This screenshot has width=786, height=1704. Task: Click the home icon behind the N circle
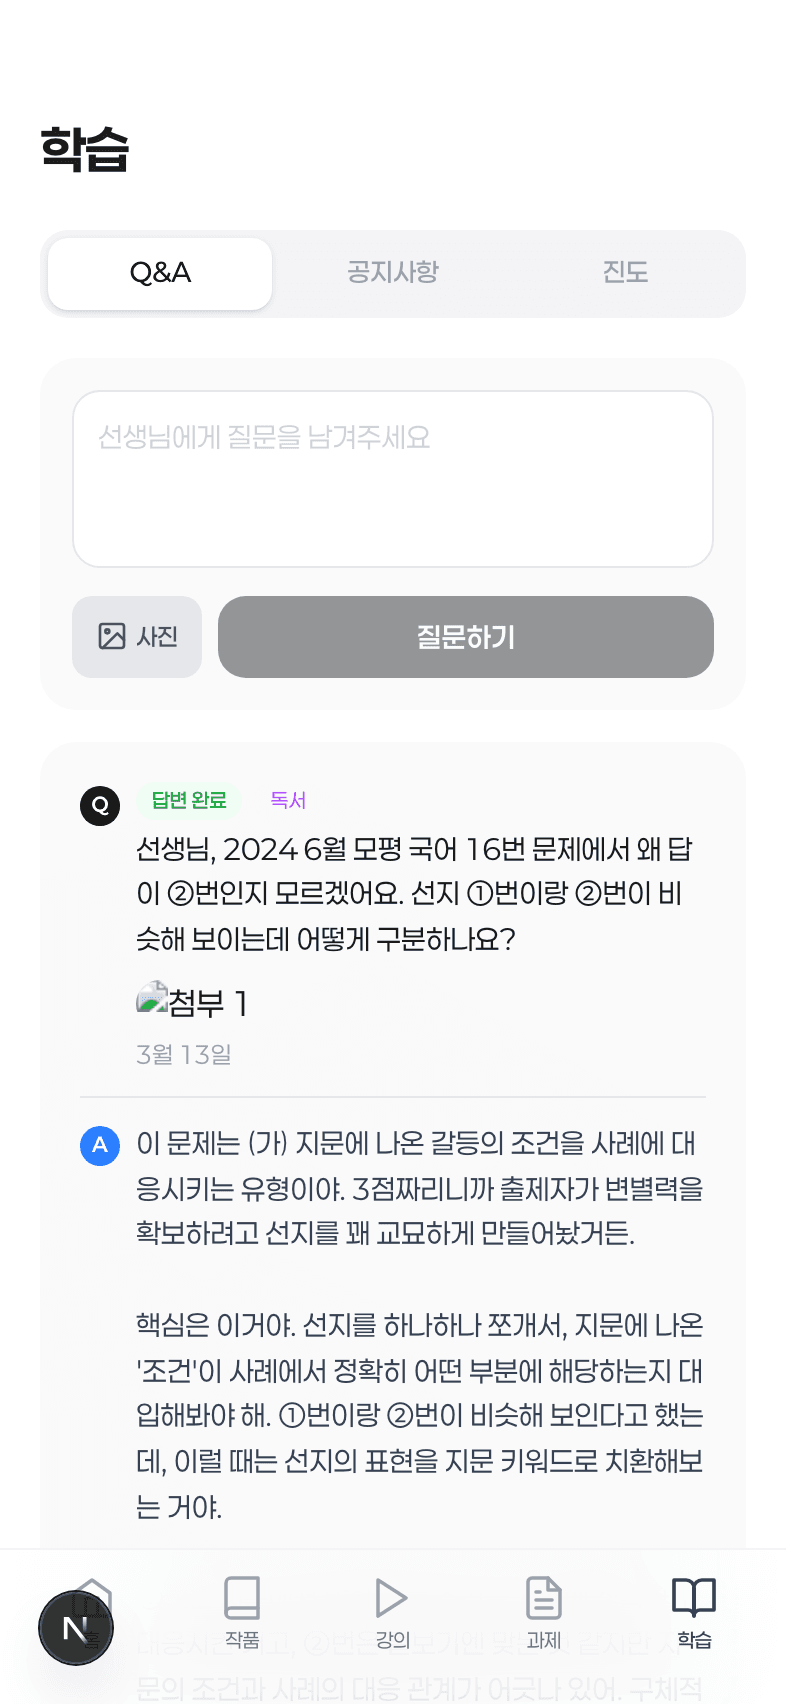click(x=92, y=1600)
